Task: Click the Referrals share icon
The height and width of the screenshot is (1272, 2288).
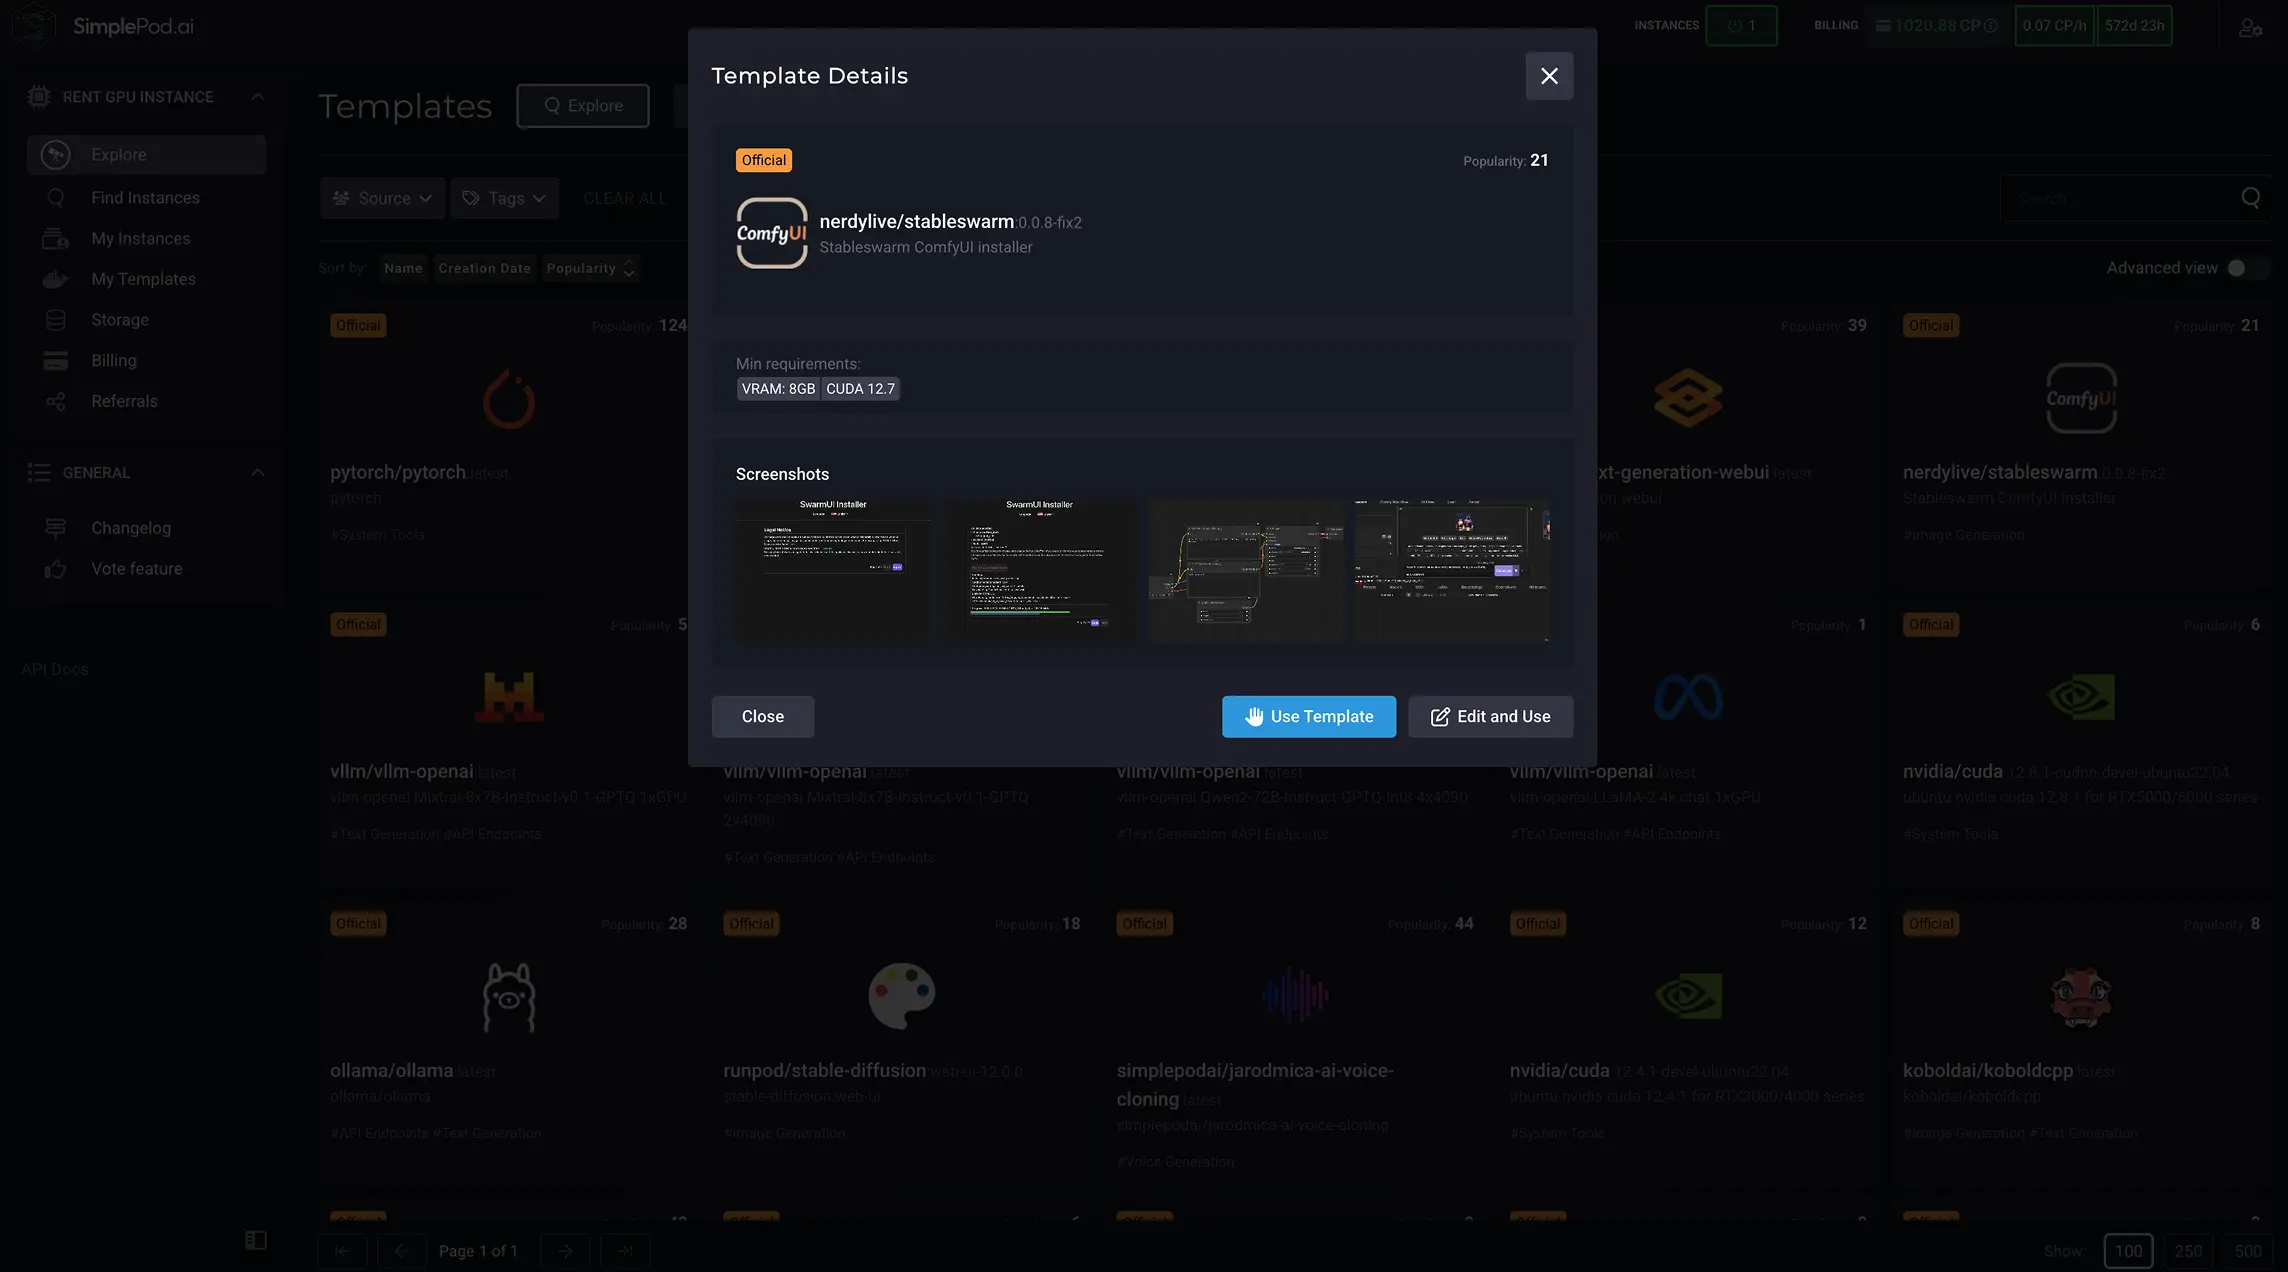Action: tap(55, 401)
